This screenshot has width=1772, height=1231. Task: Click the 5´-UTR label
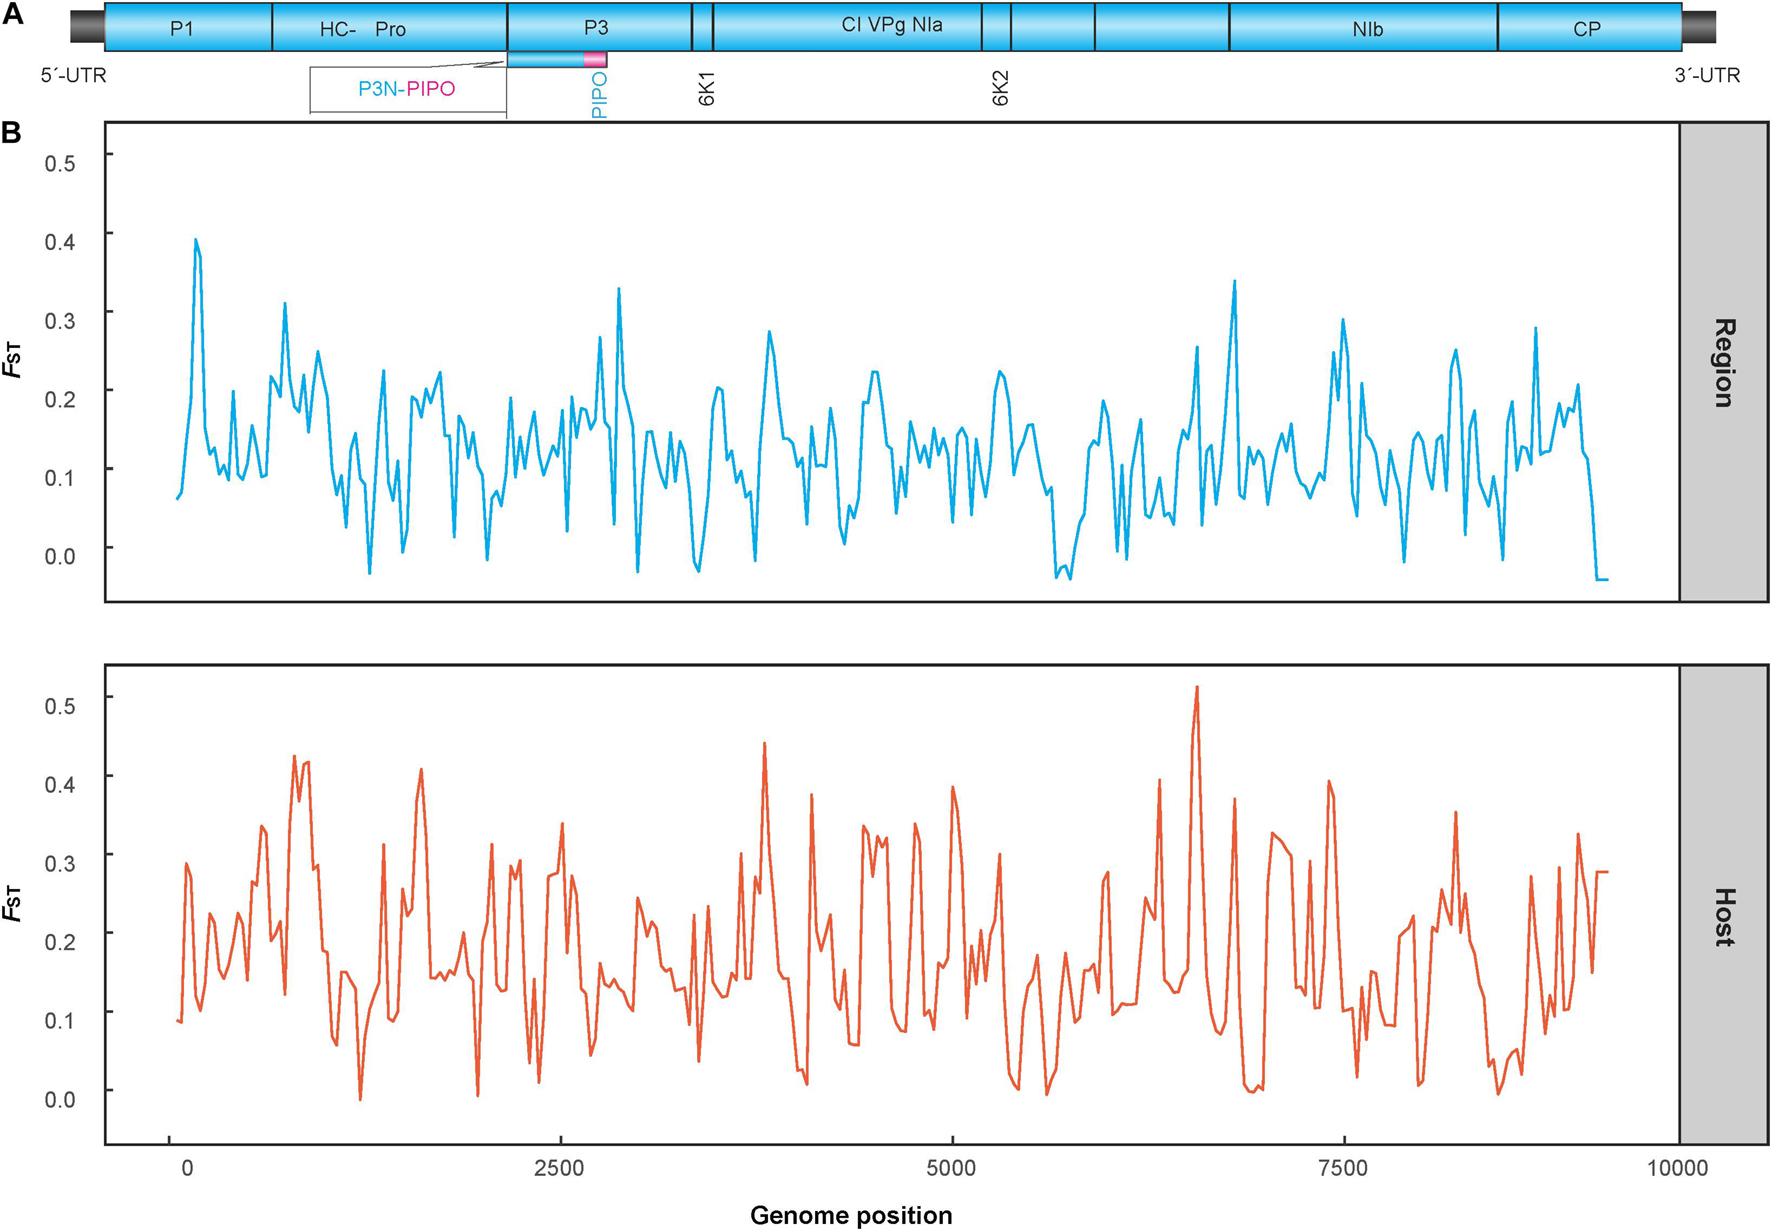[x=73, y=75]
